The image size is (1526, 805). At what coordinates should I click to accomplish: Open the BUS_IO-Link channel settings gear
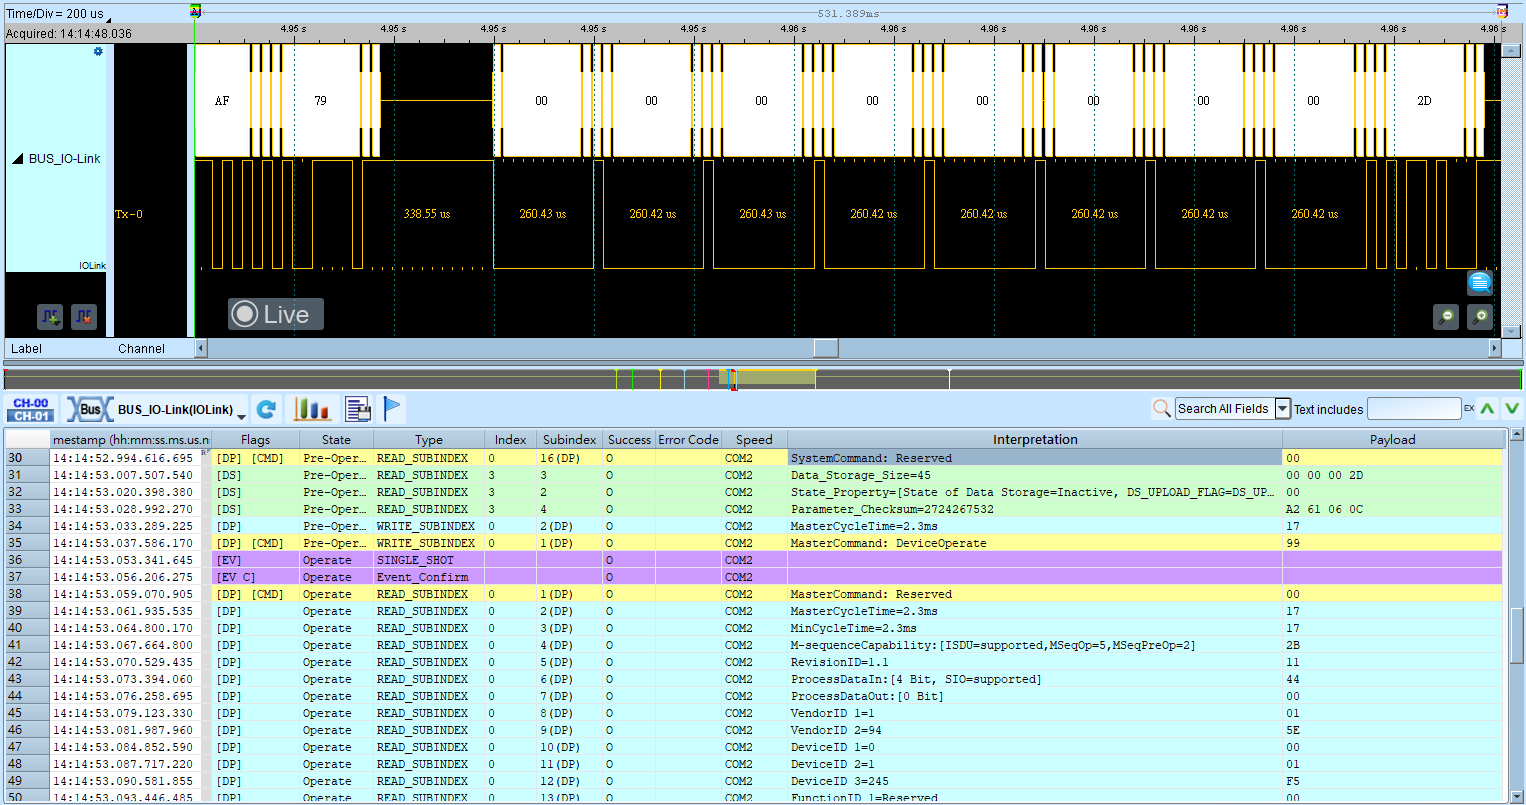pos(98,52)
